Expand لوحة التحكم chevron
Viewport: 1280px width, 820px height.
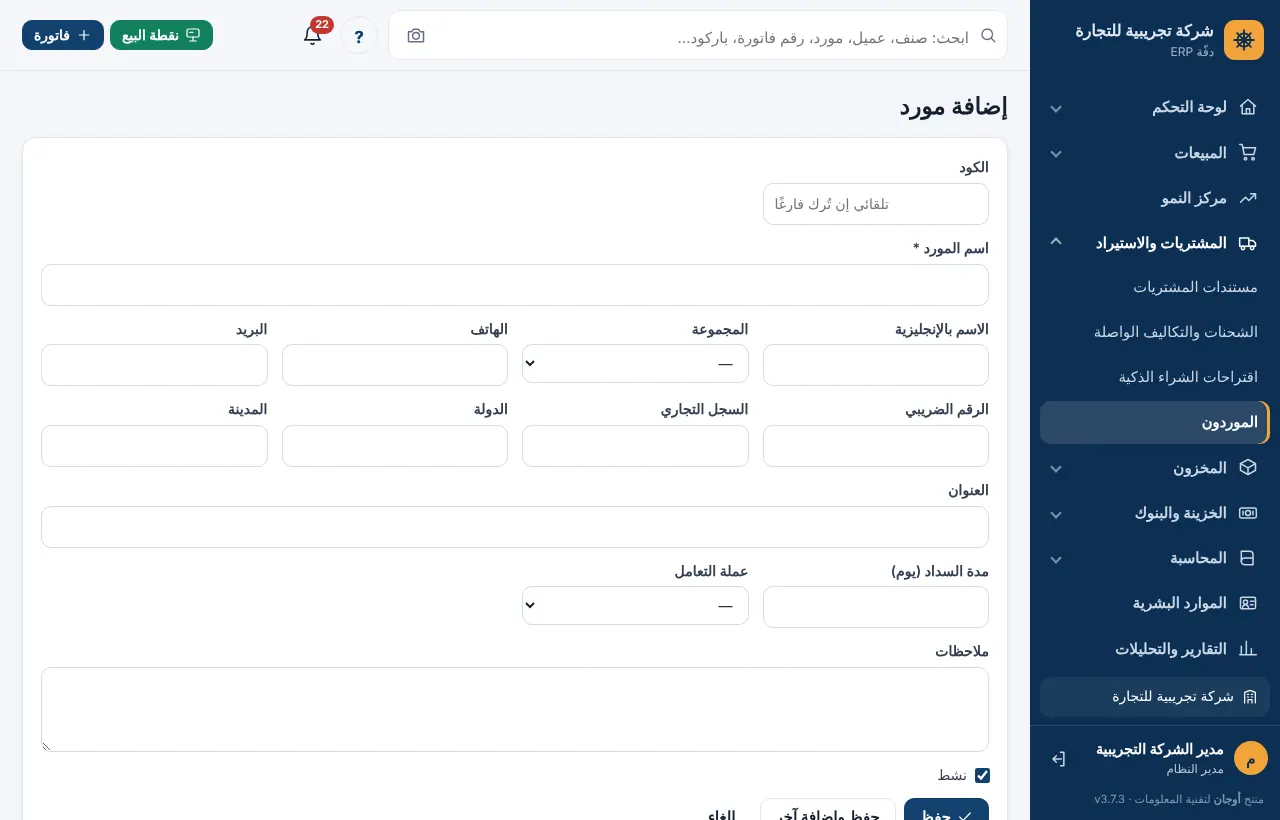click(x=1056, y=108)
